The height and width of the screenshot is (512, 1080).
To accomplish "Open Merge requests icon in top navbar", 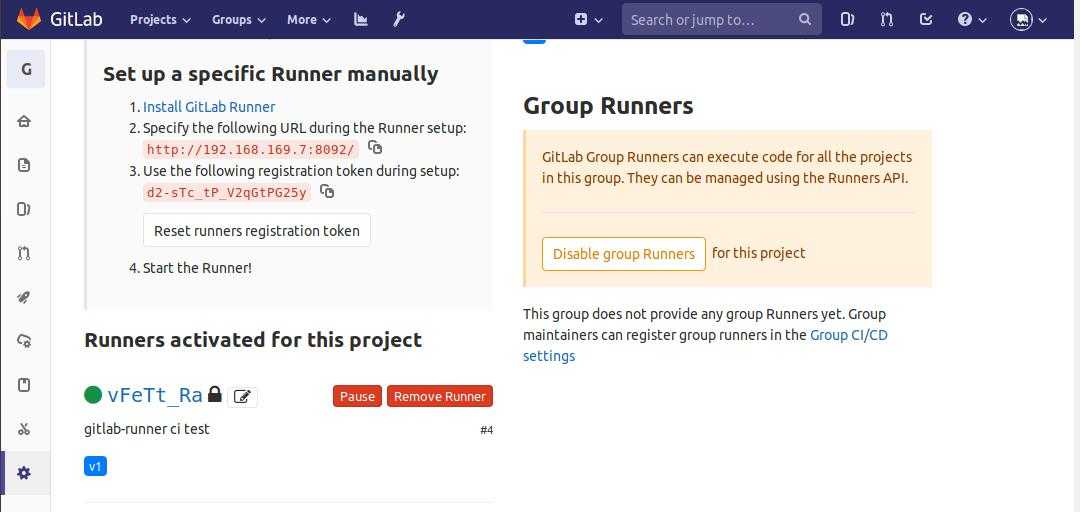I will point(886,19).
